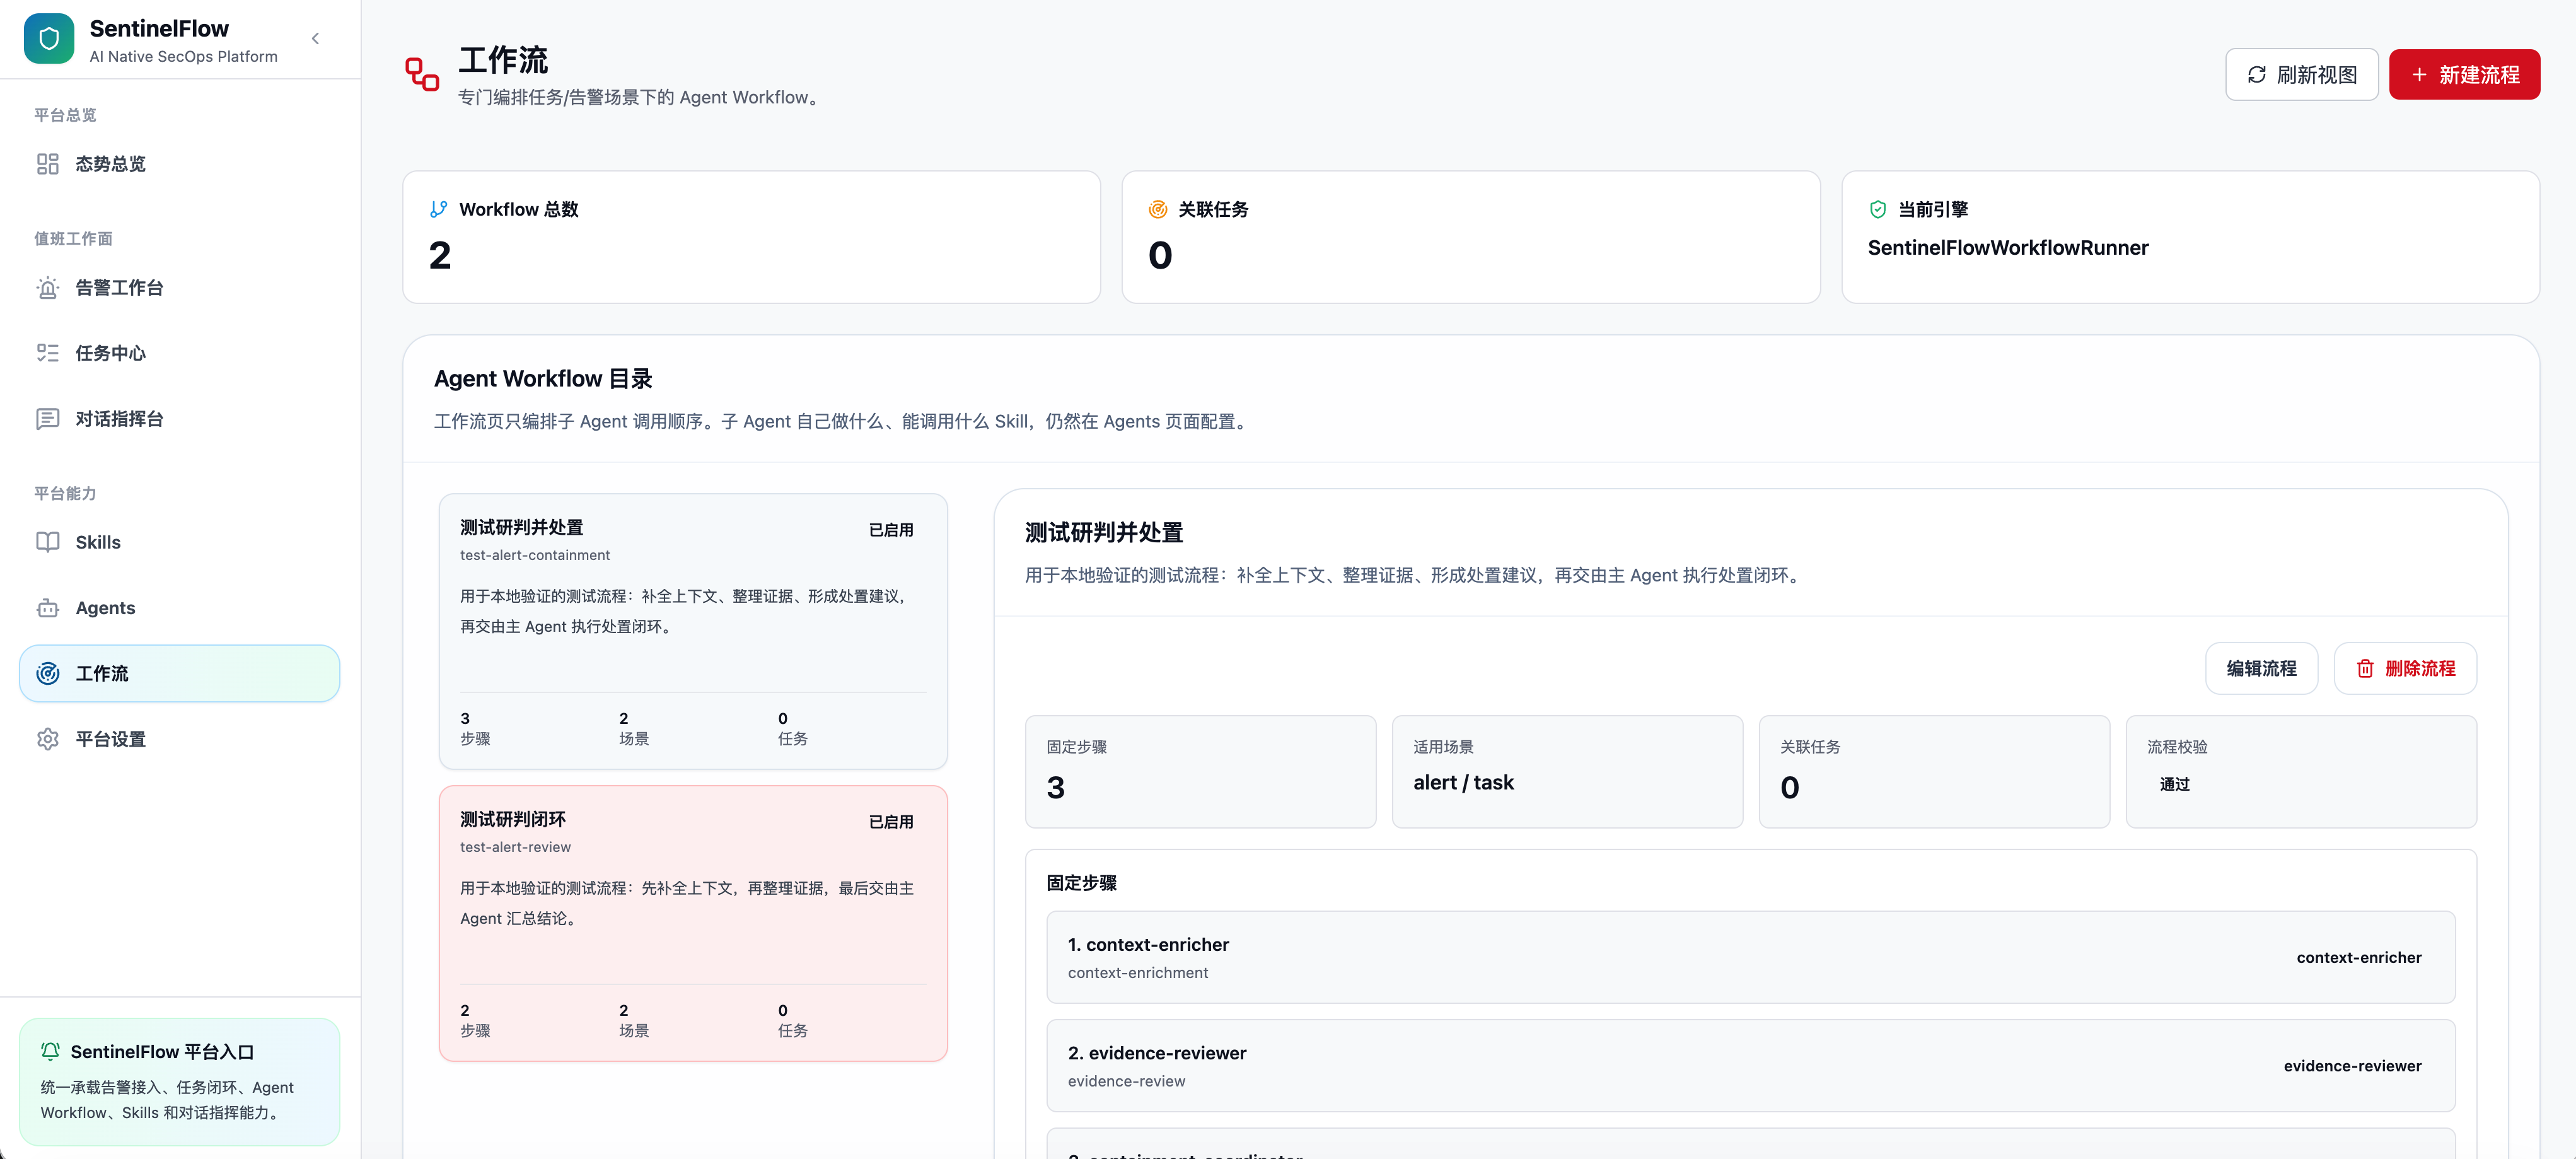The width and height of the screenshot is (2576, 1159).
Task: Click the 固定步骤 stat card showing 3
Action: (x=1200, y=772)
